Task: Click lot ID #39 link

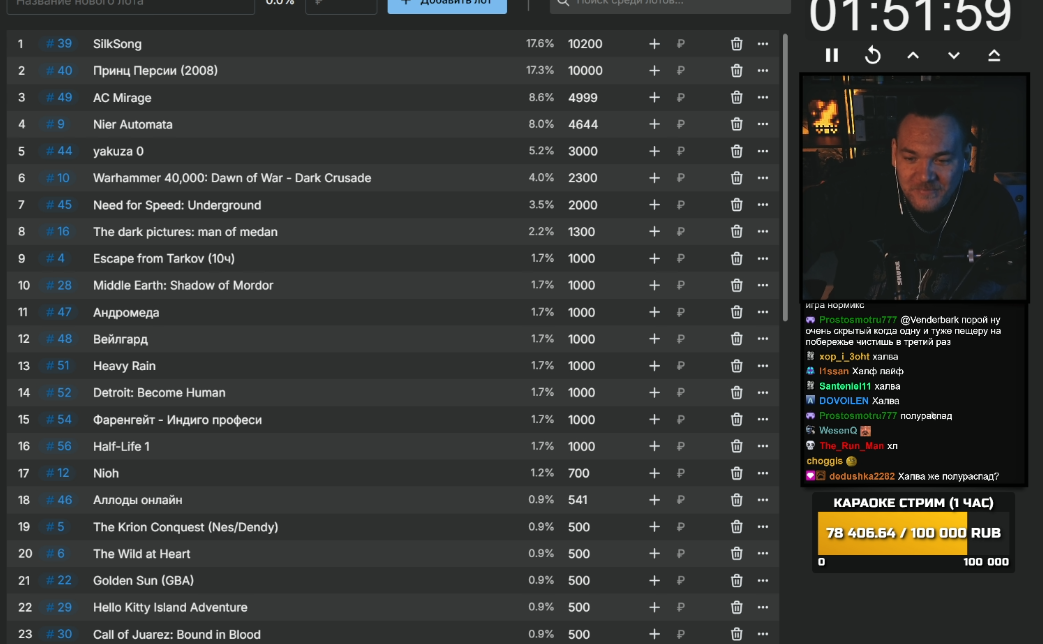Action: 59,44
